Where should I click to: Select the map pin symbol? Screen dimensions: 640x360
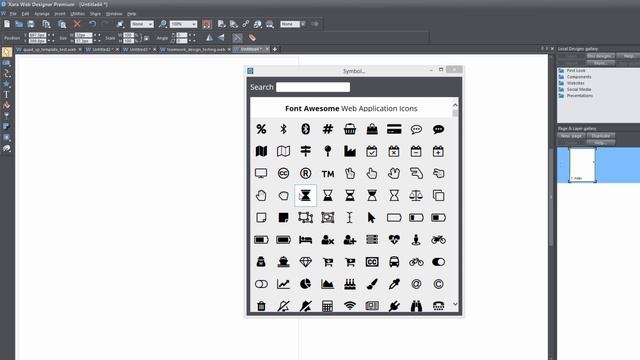pyautogui.click(x=328, y=151)
